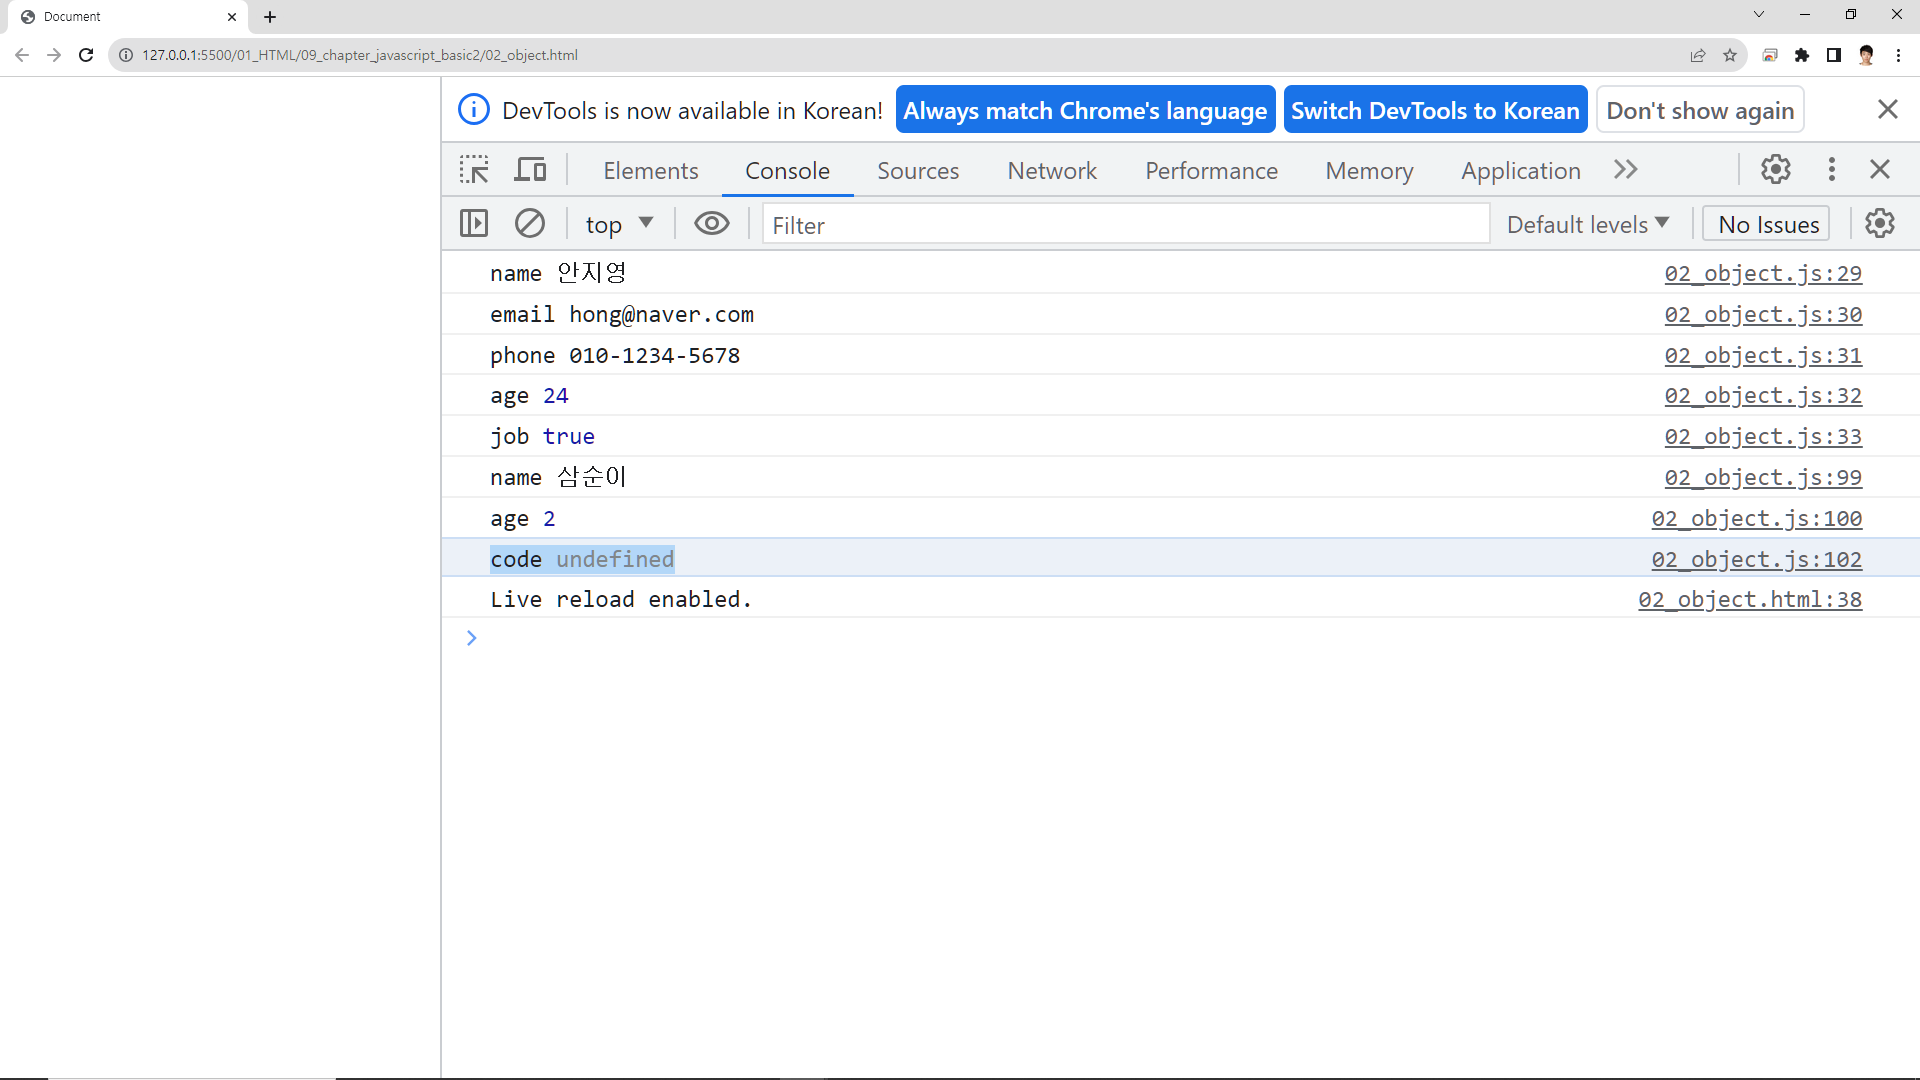Screen dimensions: 1920x1080
Task: Switch to the Elements tab
Action: (650, 171)
